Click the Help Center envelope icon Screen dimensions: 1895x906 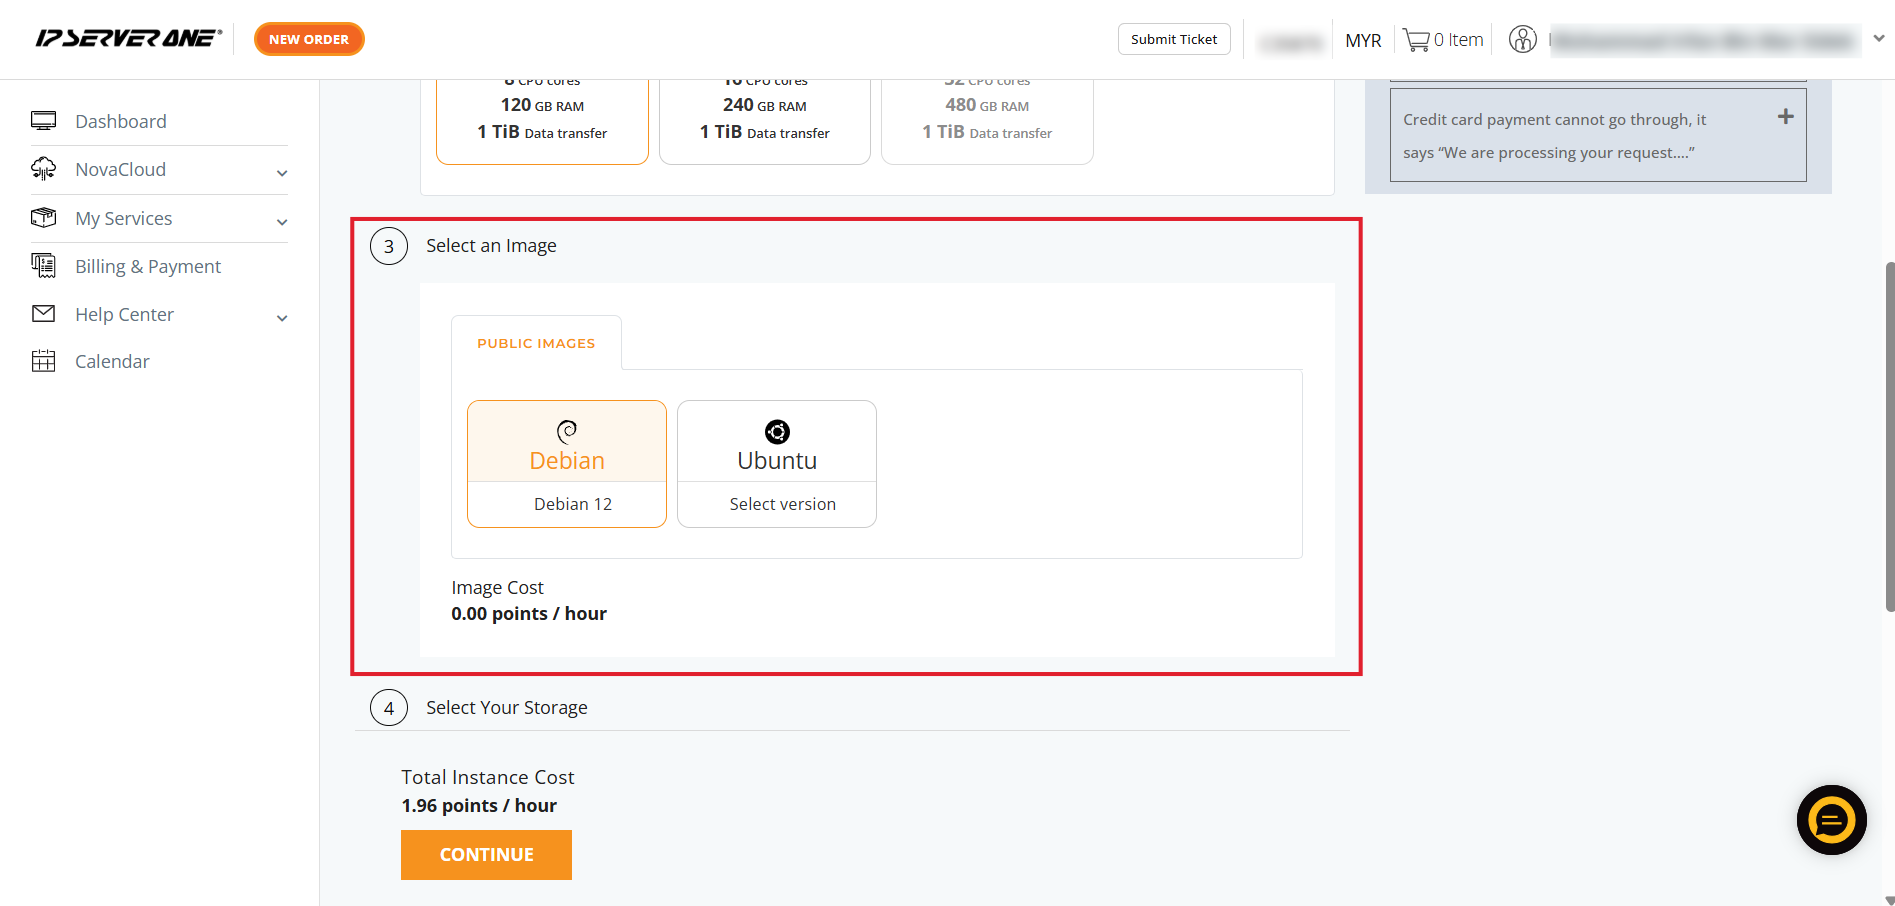coord(43,314)
